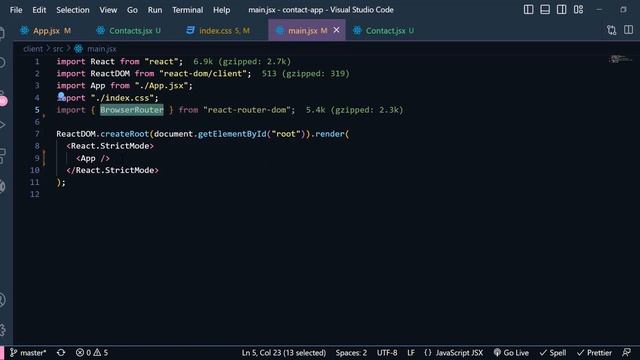Click 'src' in the breadcrumb

(58, 49)
